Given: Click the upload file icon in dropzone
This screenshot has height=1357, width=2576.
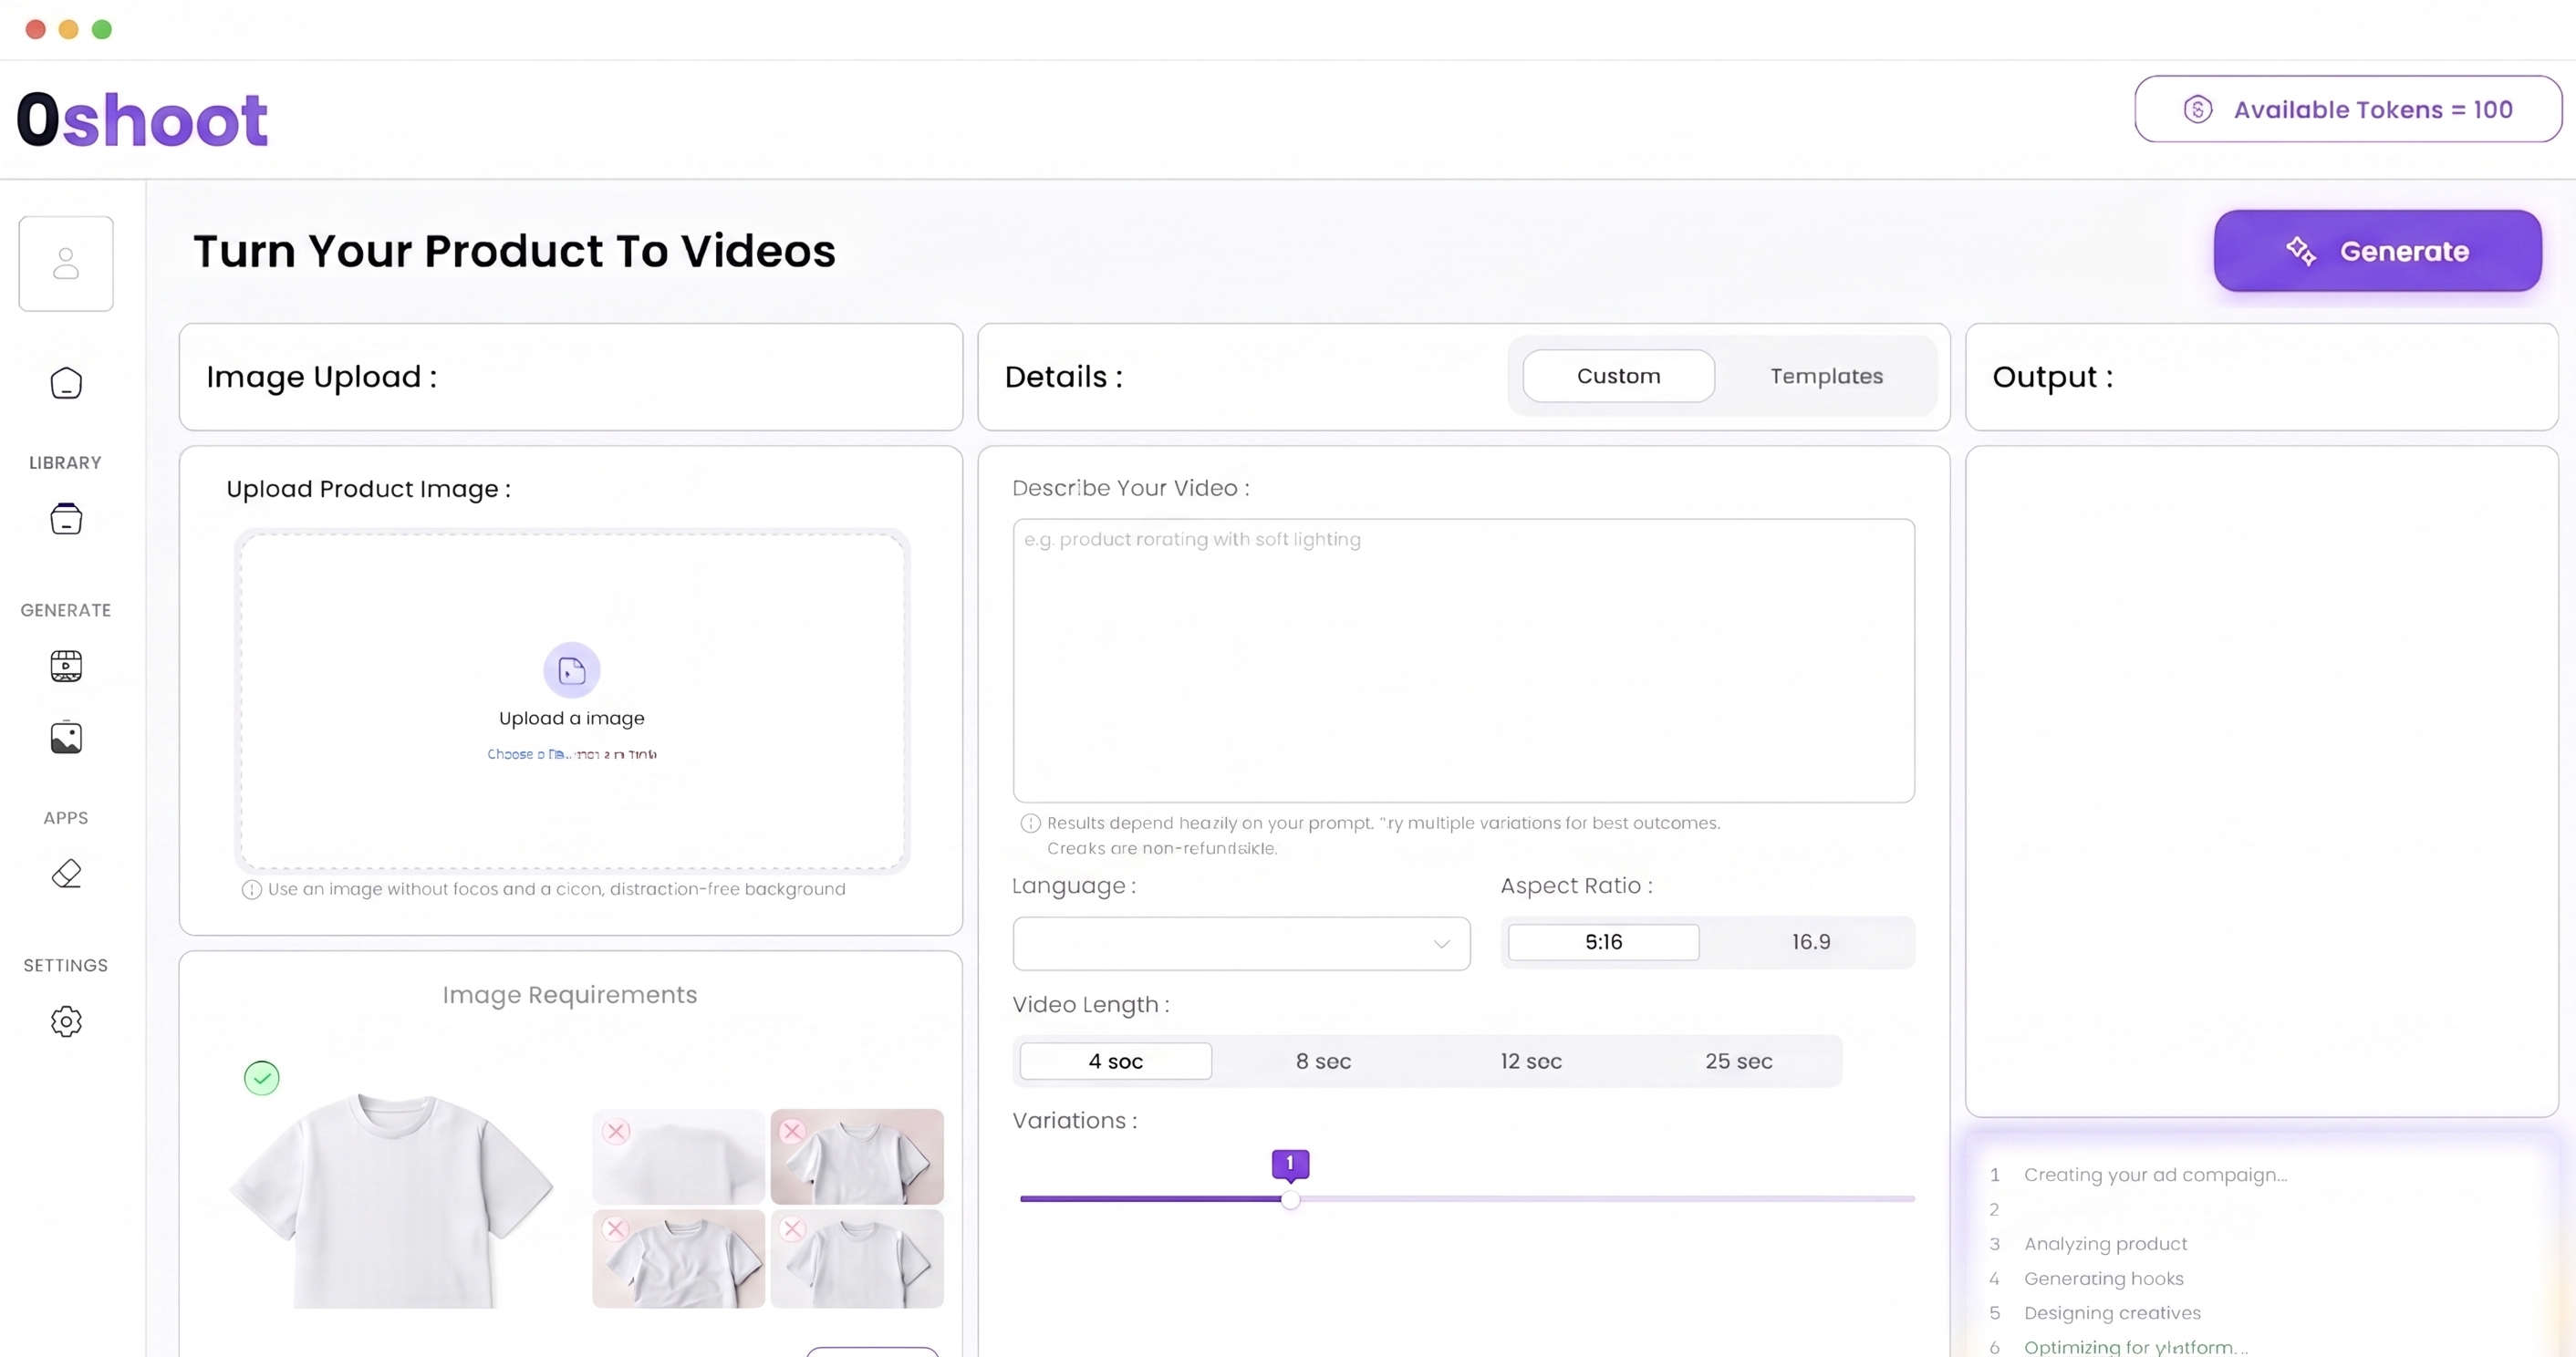Looking at the screenshot, I should 571,670.
